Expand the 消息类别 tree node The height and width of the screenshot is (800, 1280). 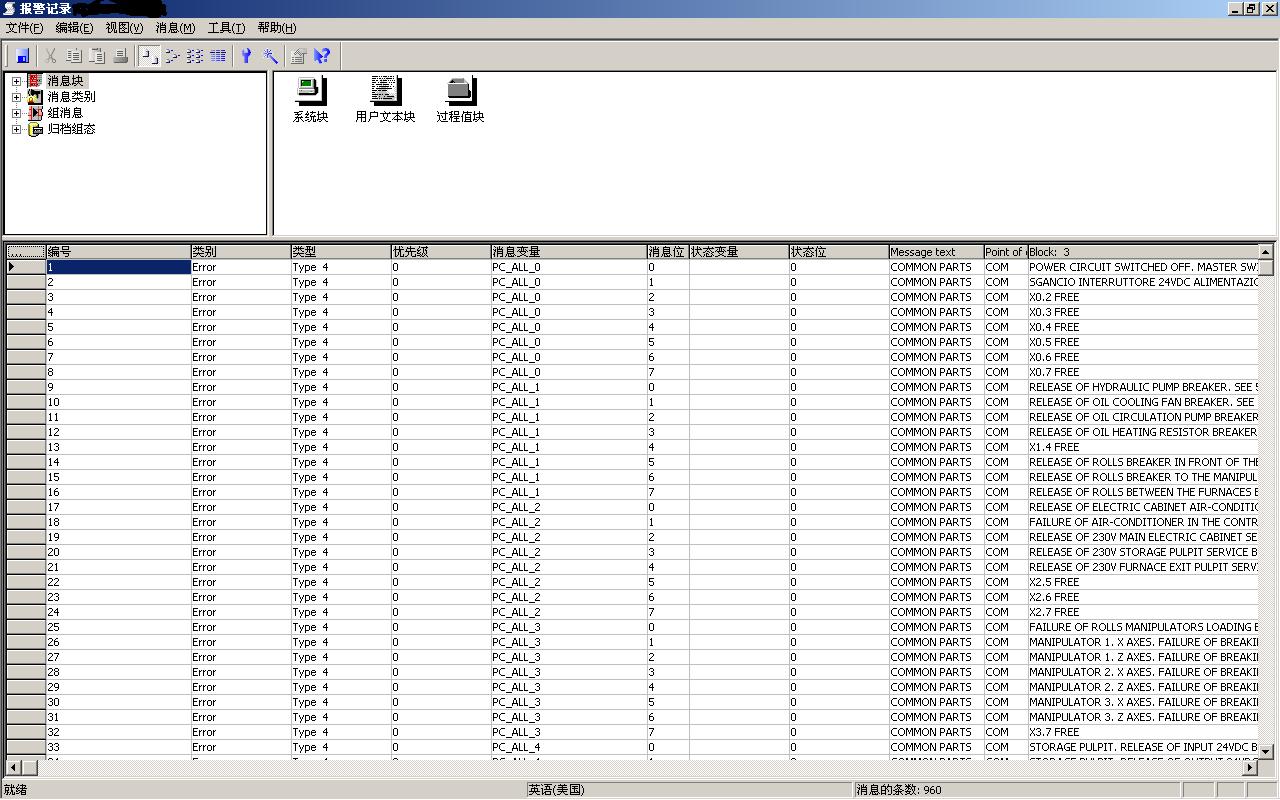(x=16, y=97)
